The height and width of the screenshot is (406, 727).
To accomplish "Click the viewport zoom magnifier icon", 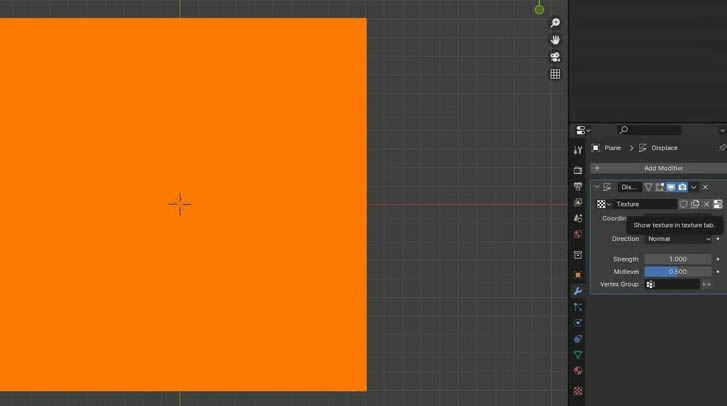I will [x=555, y=23].
